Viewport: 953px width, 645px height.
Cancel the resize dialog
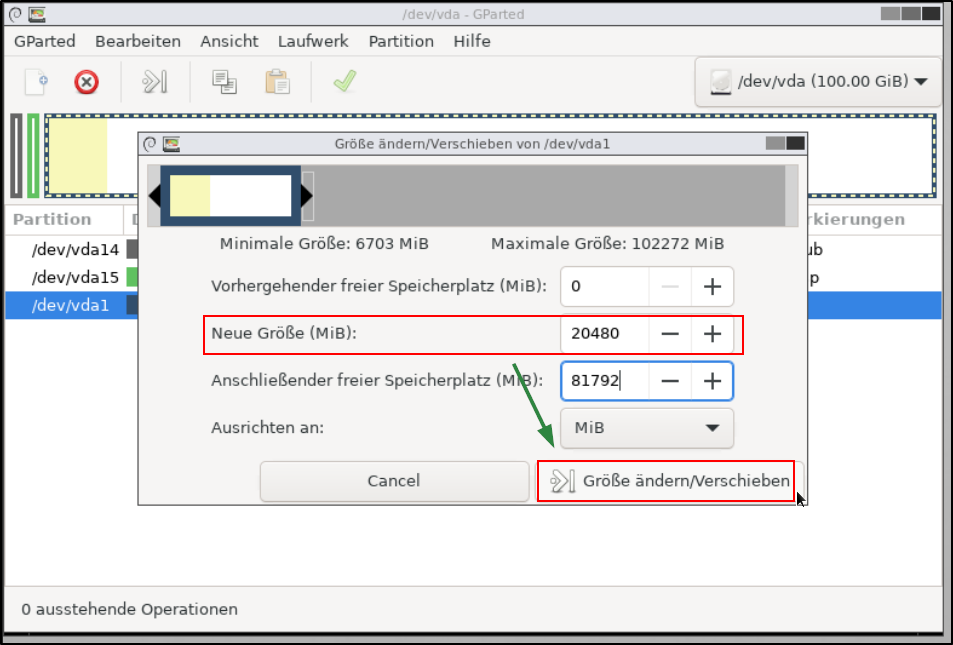tap(394, 481)
